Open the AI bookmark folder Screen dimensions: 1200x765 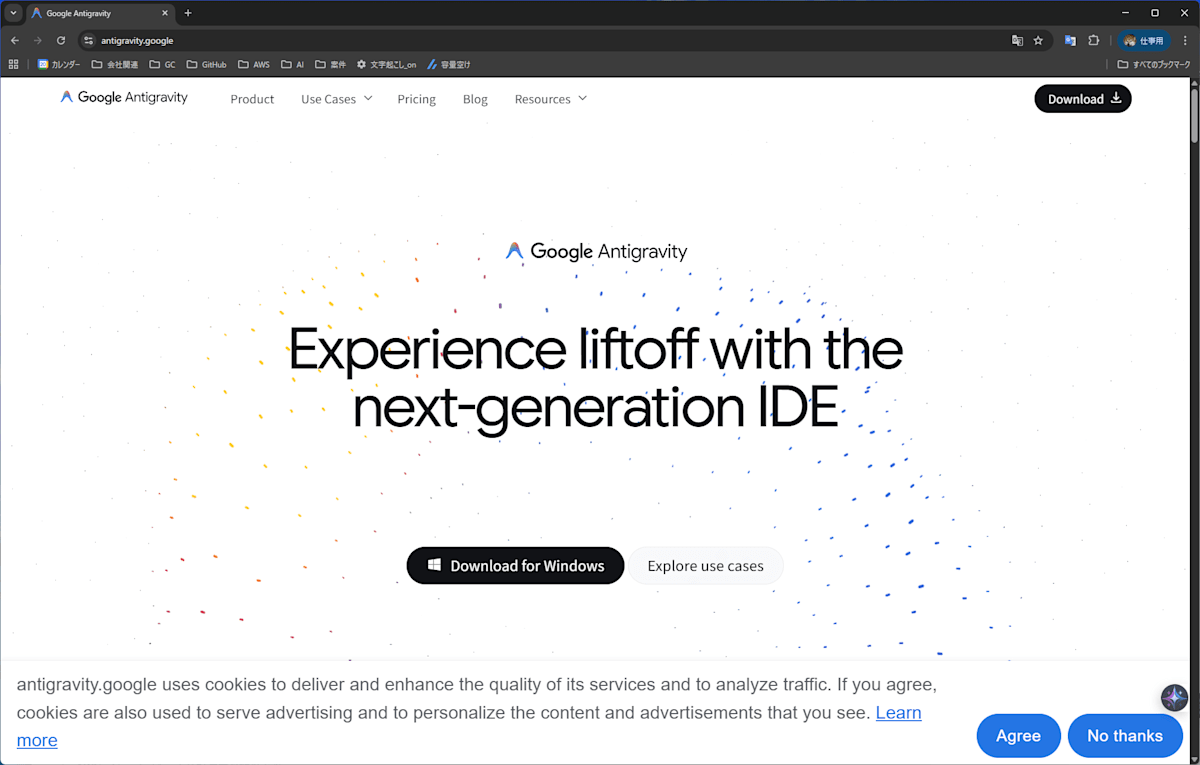point(293,64)
